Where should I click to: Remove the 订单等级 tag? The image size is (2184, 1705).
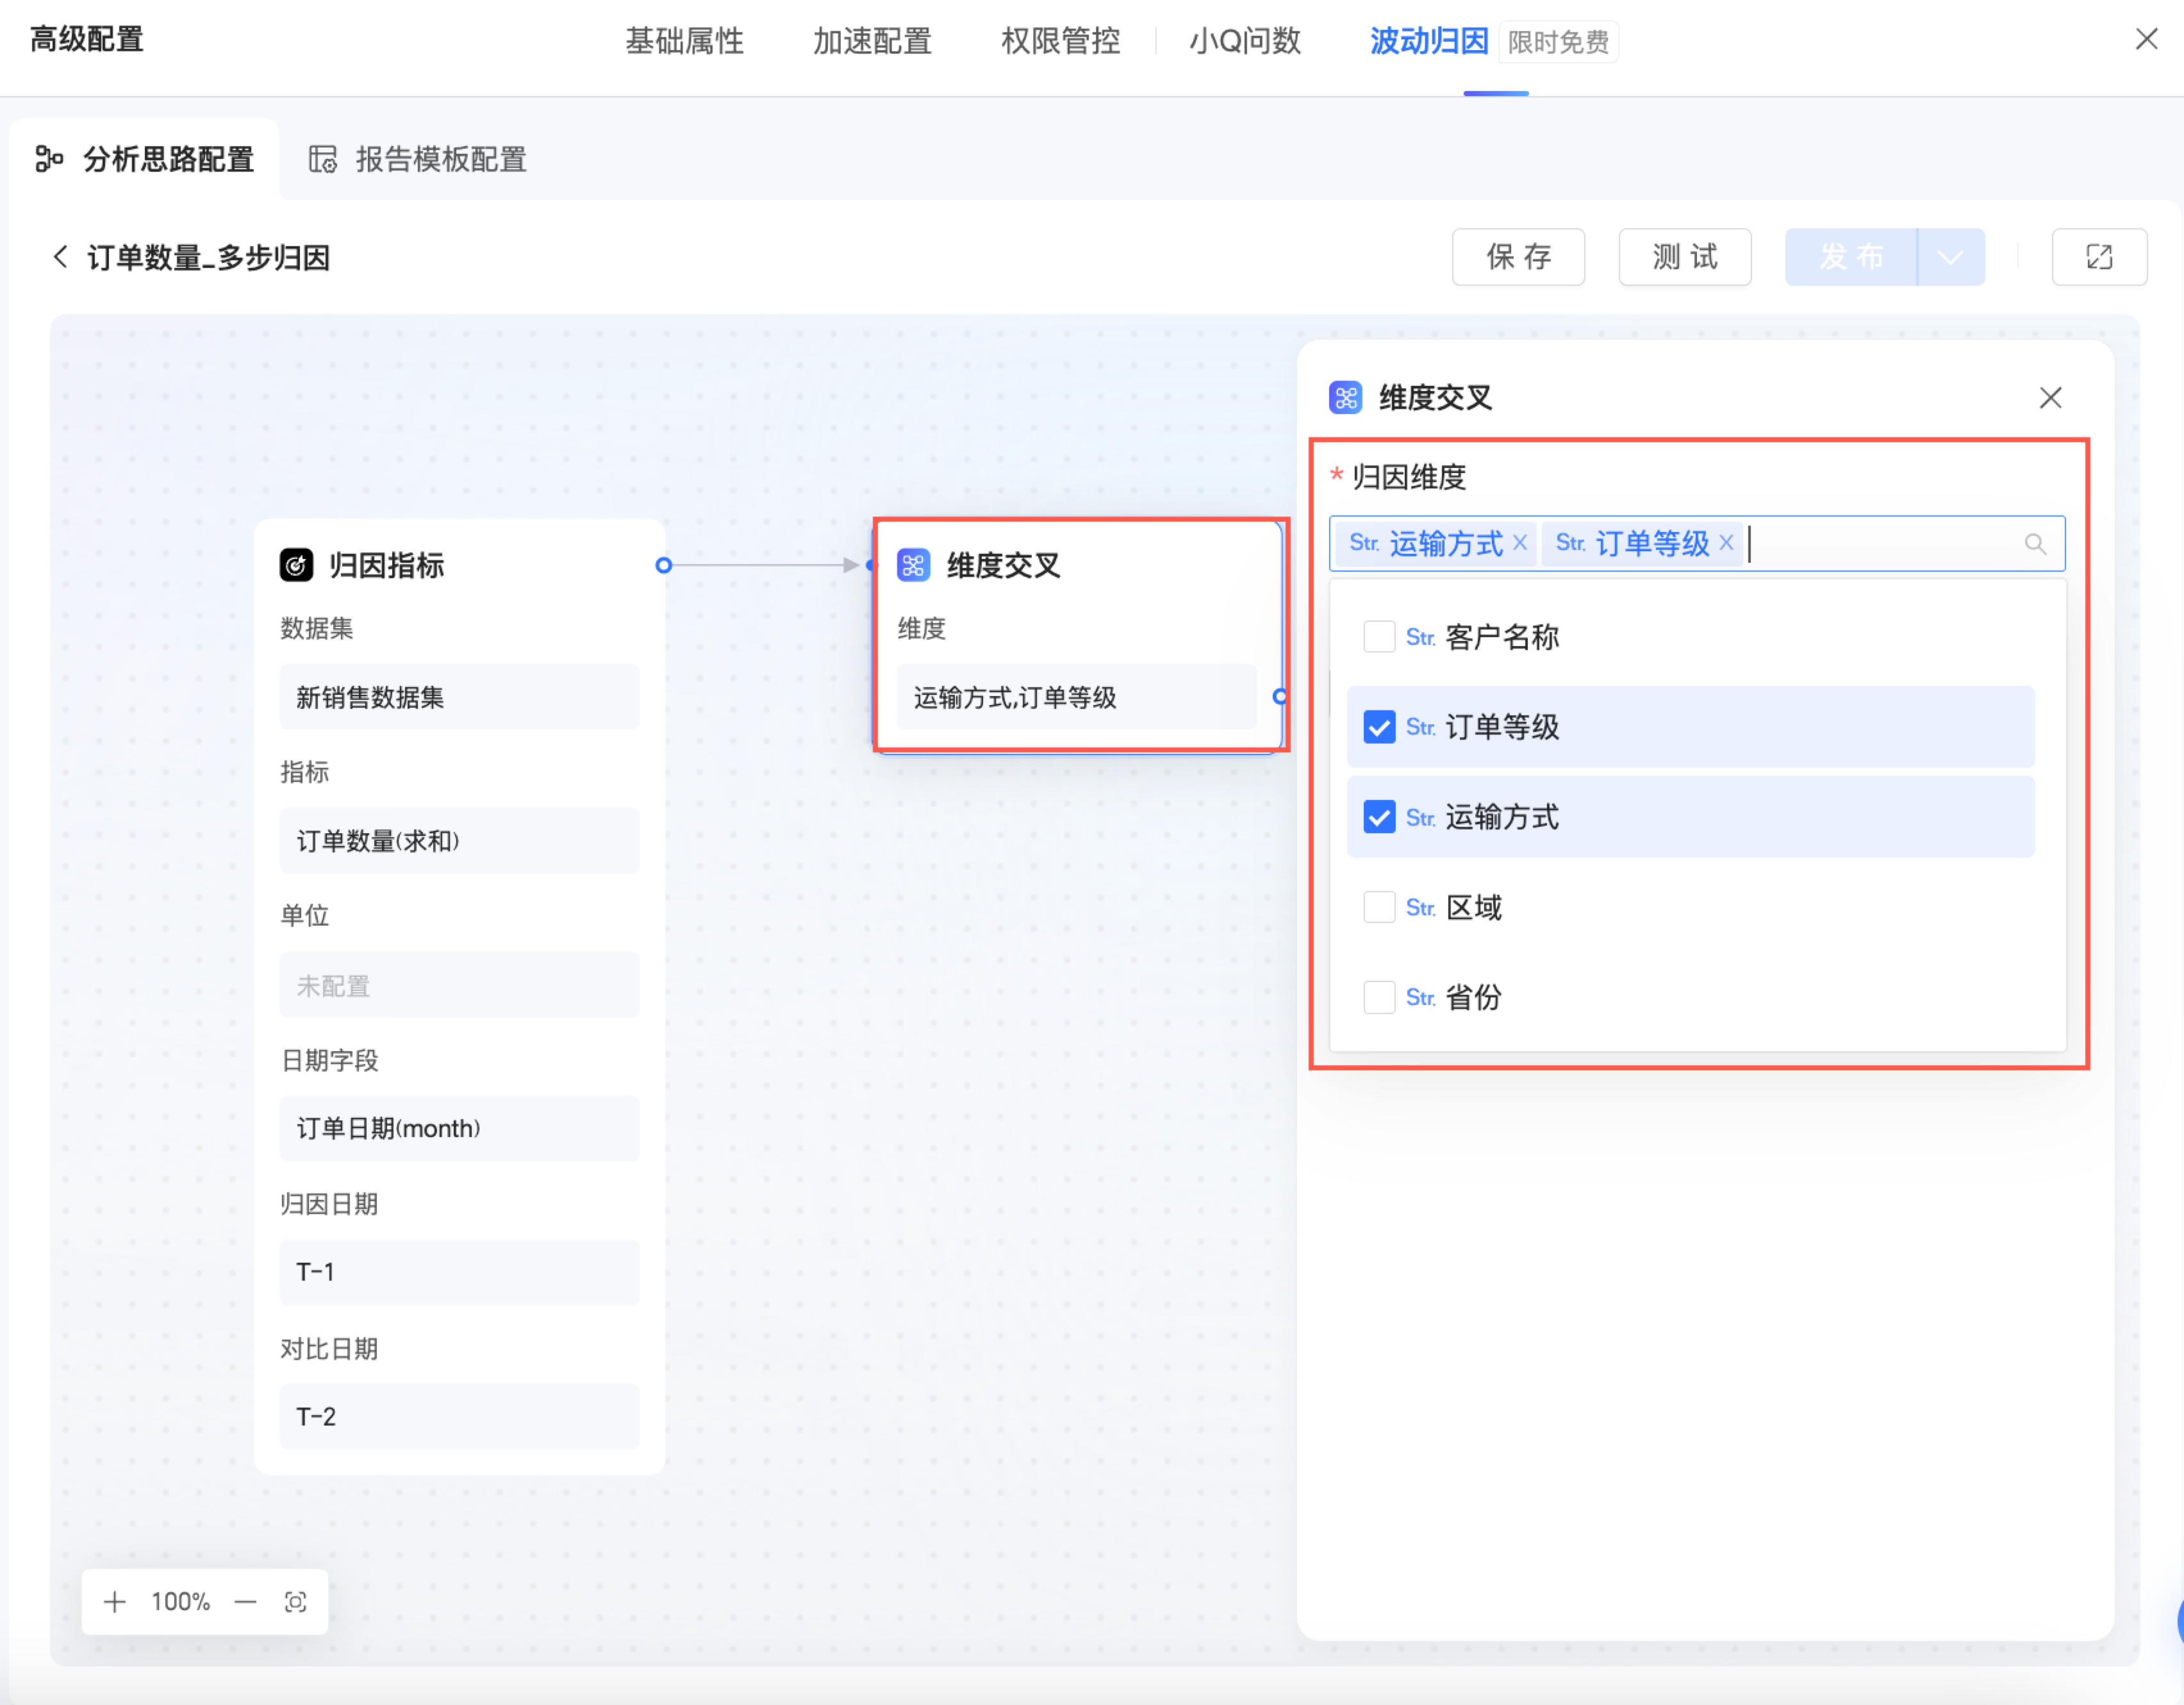(x=1726, y=542)
